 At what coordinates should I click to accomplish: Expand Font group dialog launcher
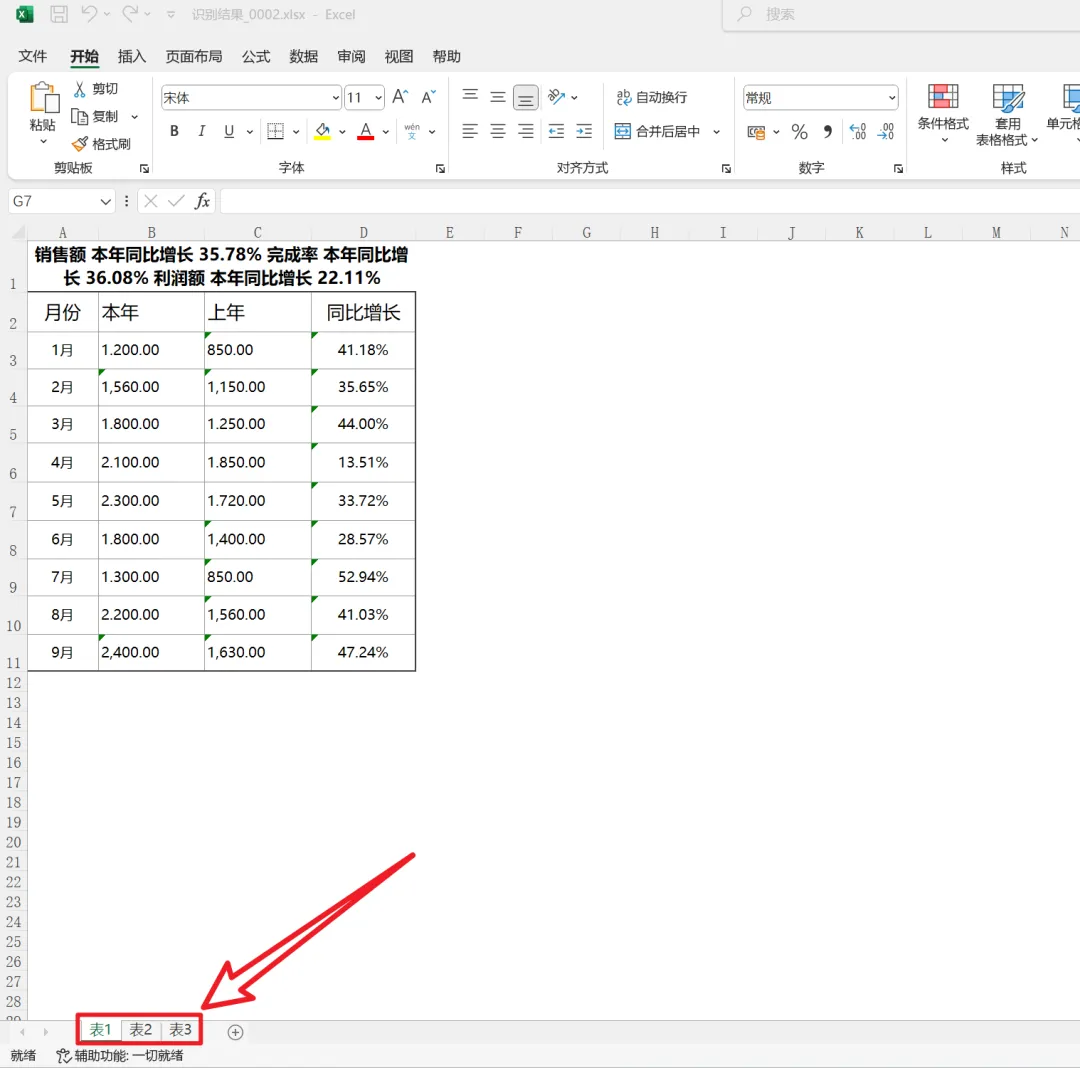440,169
